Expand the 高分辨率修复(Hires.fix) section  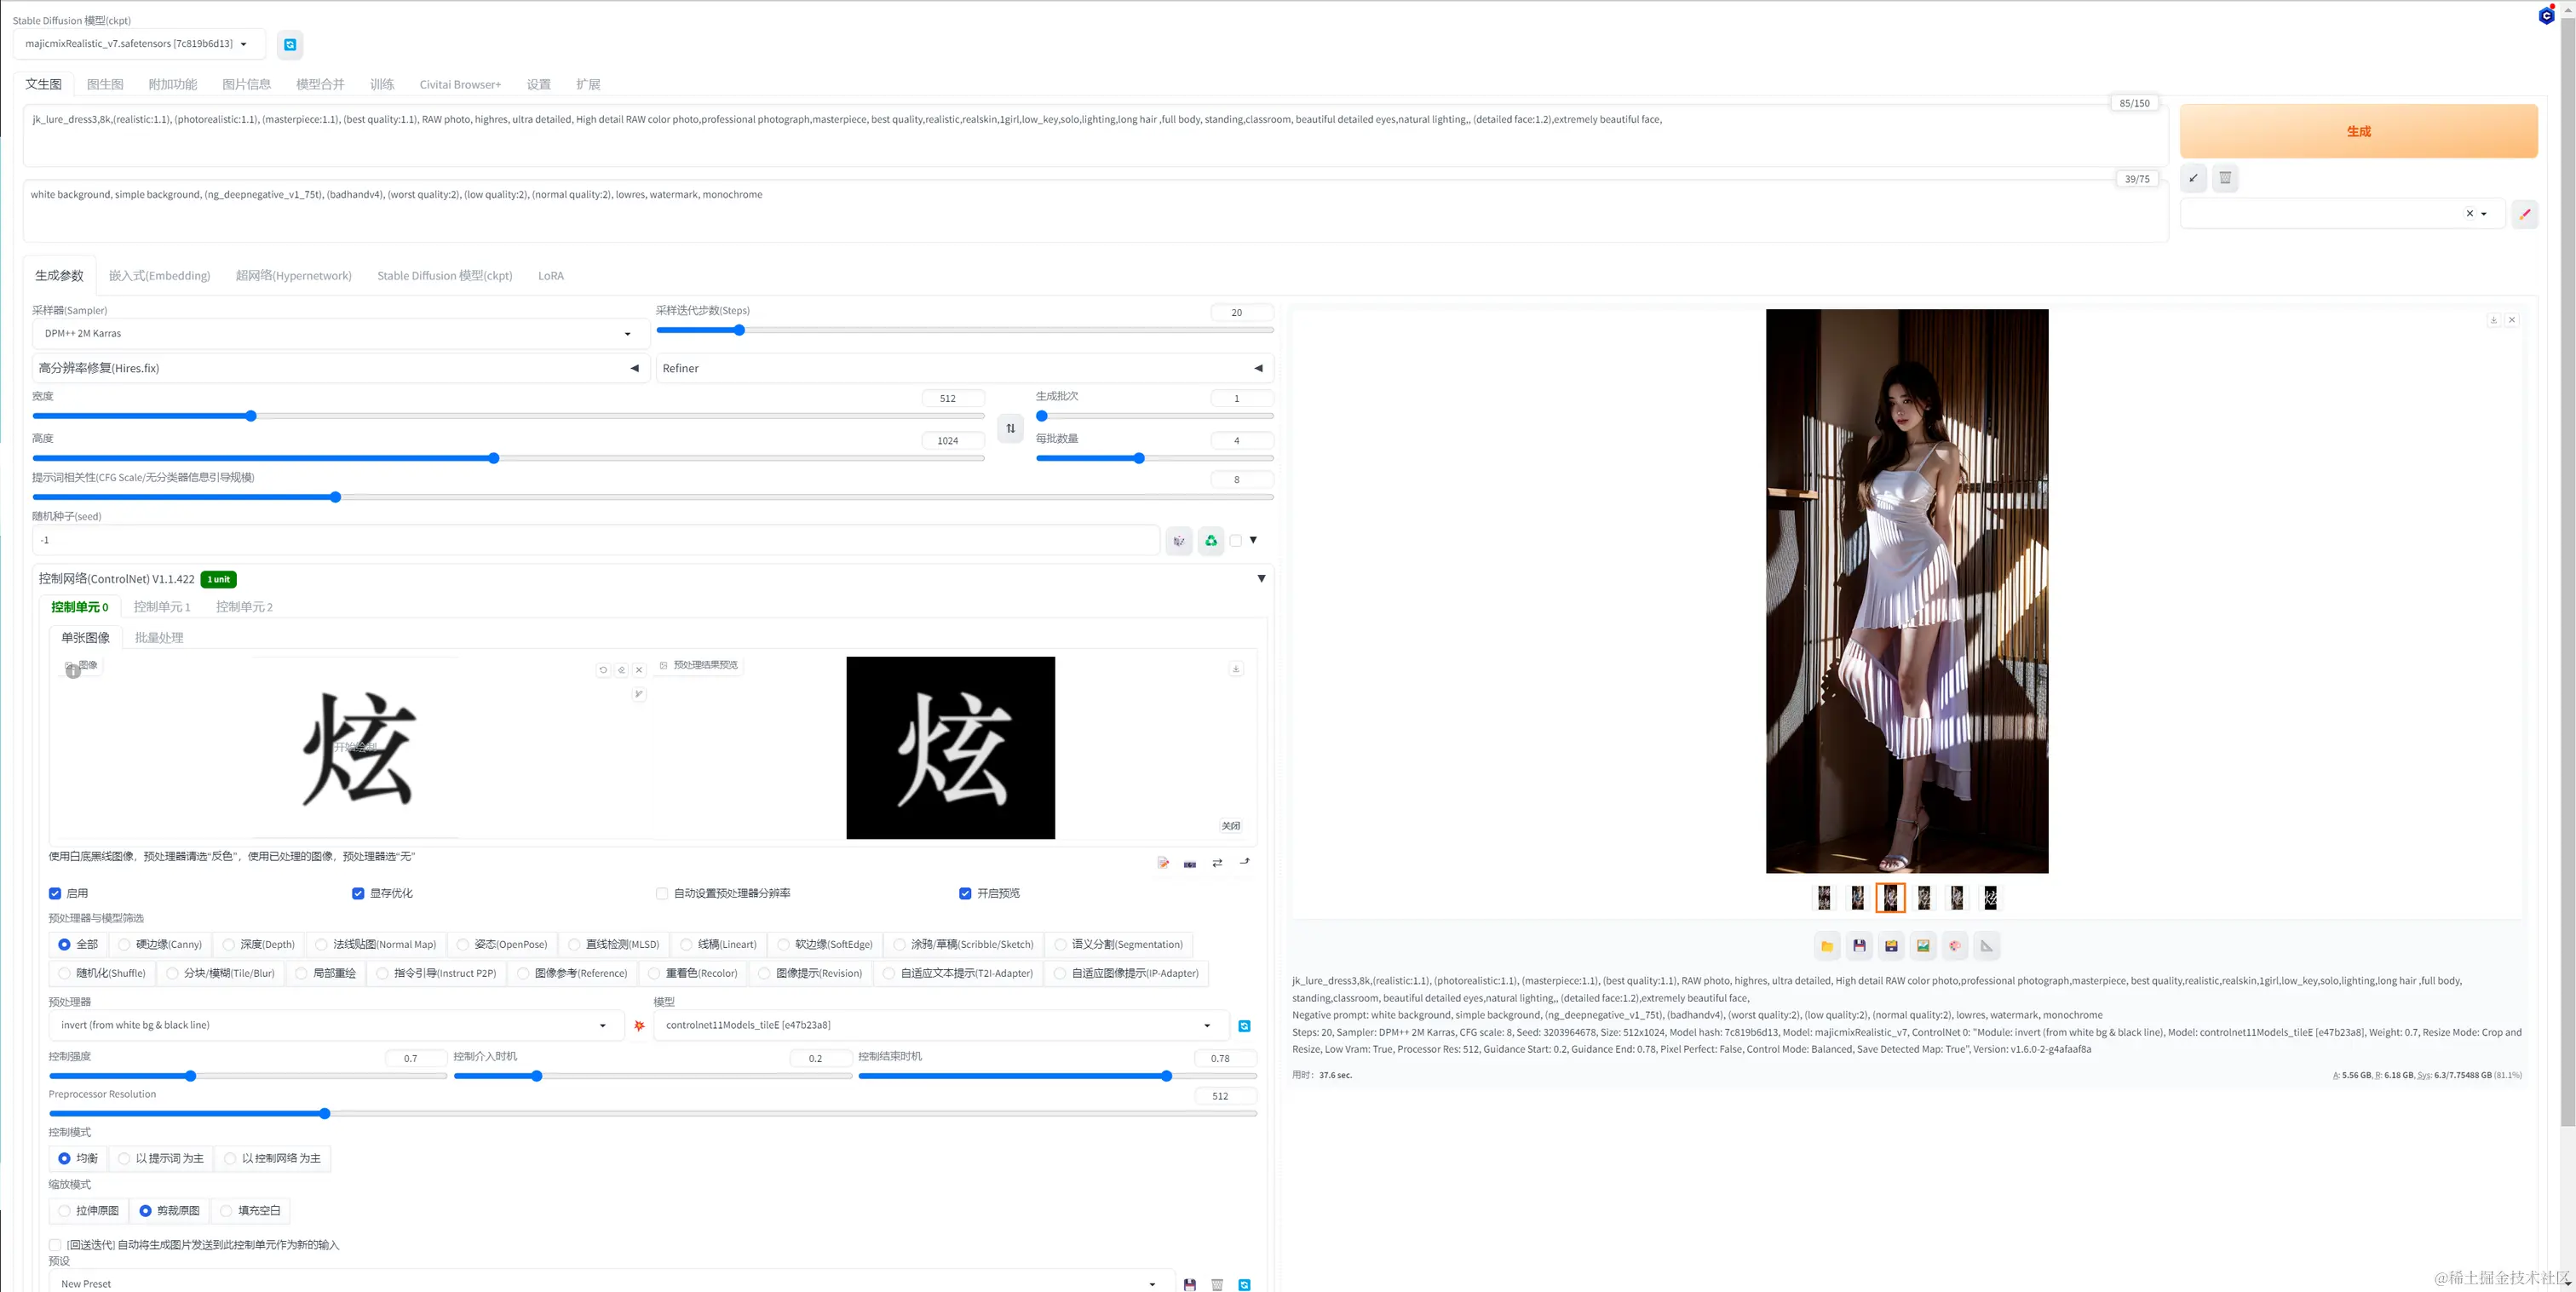[340, 368]
